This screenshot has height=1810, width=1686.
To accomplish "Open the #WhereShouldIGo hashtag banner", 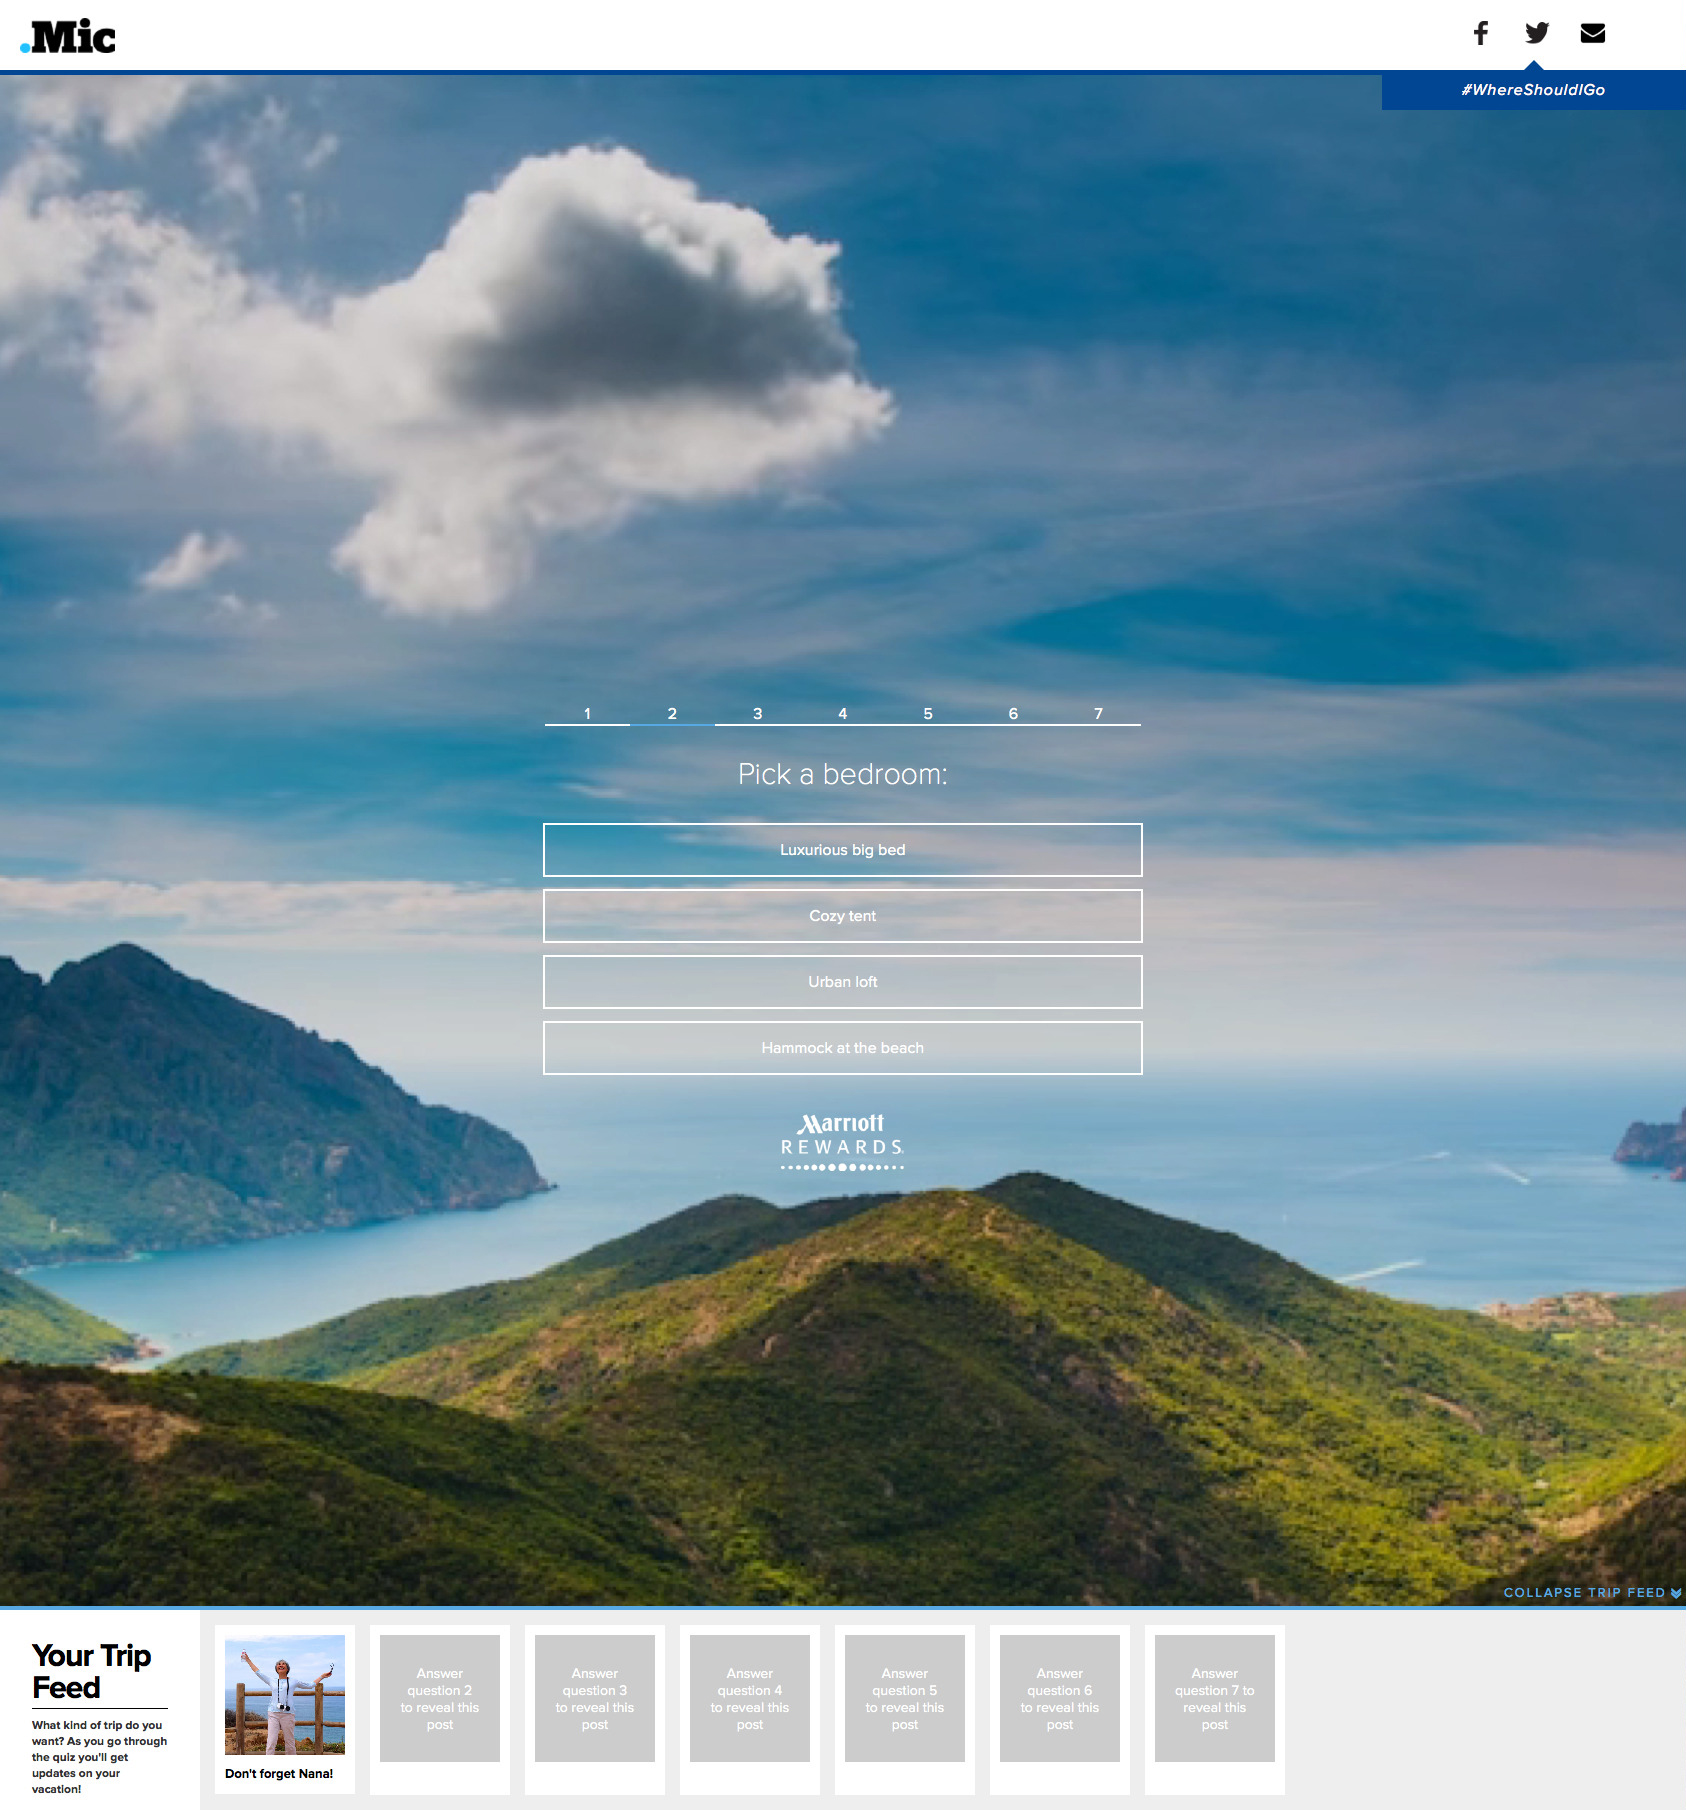I will coord(1532,90).
